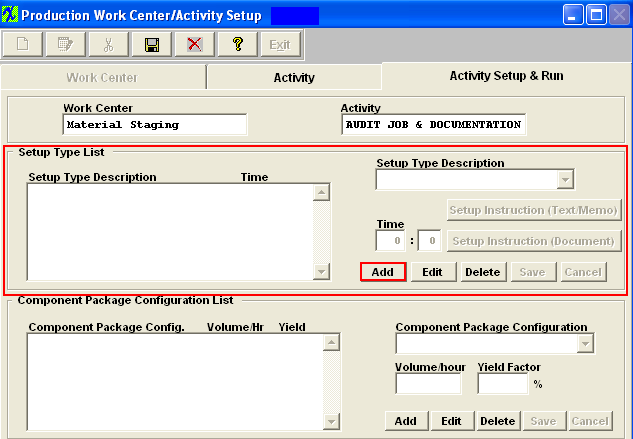The image size is (633, 439).
Task: Click Component Package list scroll down arrow
Action: pos(331,422)
